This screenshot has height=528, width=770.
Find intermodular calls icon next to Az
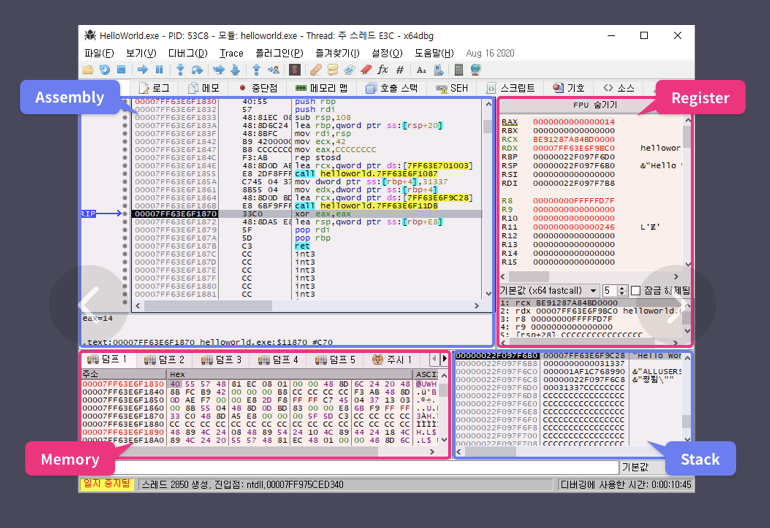click(439, 70)
